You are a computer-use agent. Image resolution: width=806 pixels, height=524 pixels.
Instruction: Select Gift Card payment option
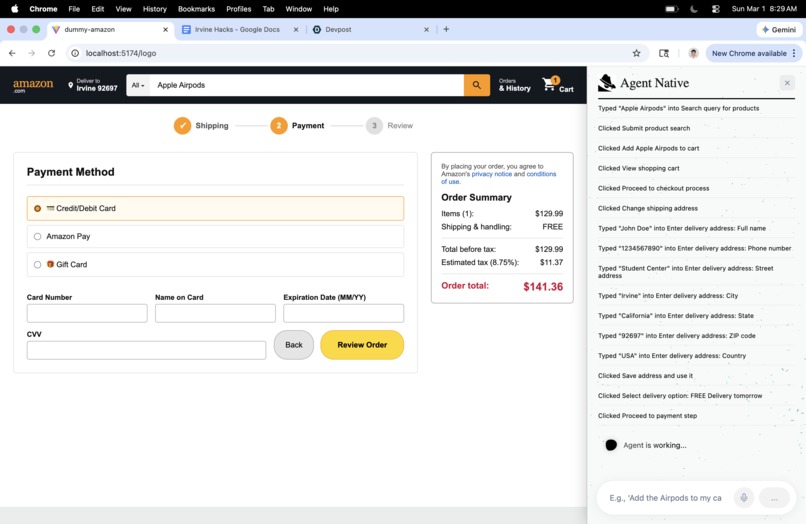[215, 264]
